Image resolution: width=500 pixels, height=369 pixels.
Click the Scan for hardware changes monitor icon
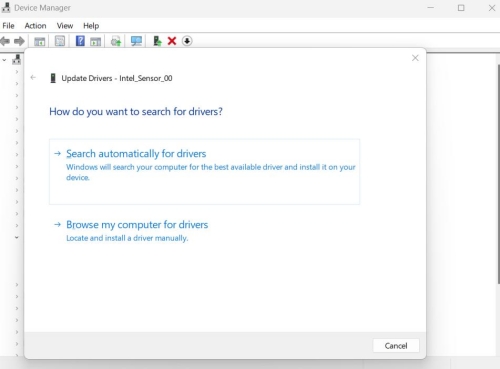(x=136, y=41)
